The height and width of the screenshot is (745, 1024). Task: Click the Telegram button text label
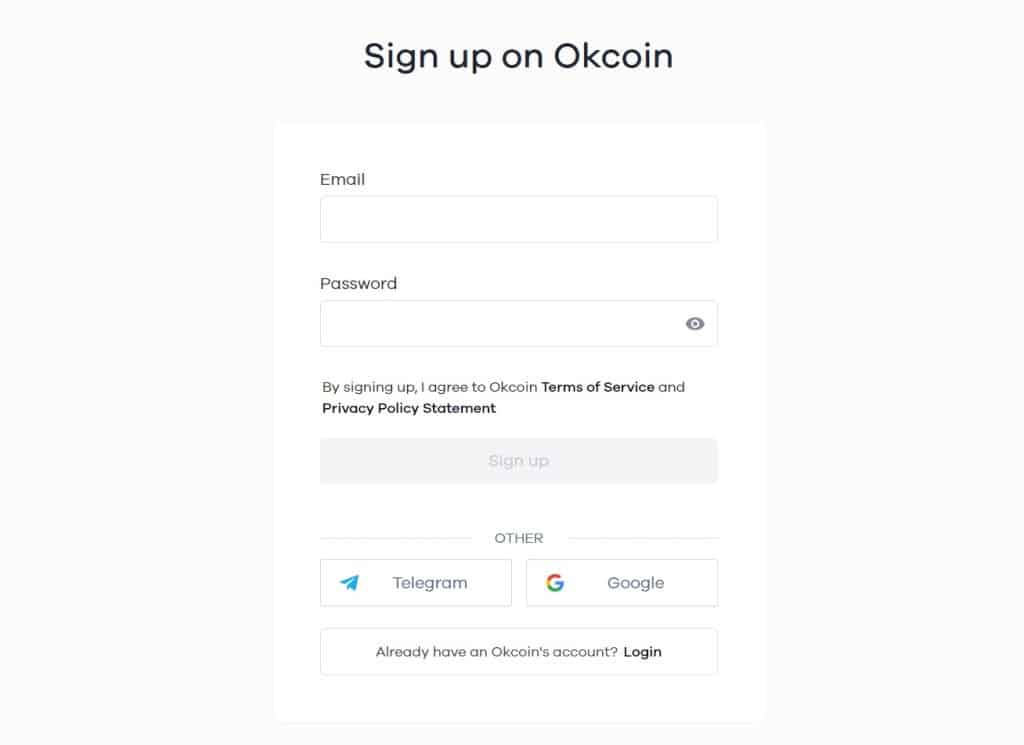[432, 582]
